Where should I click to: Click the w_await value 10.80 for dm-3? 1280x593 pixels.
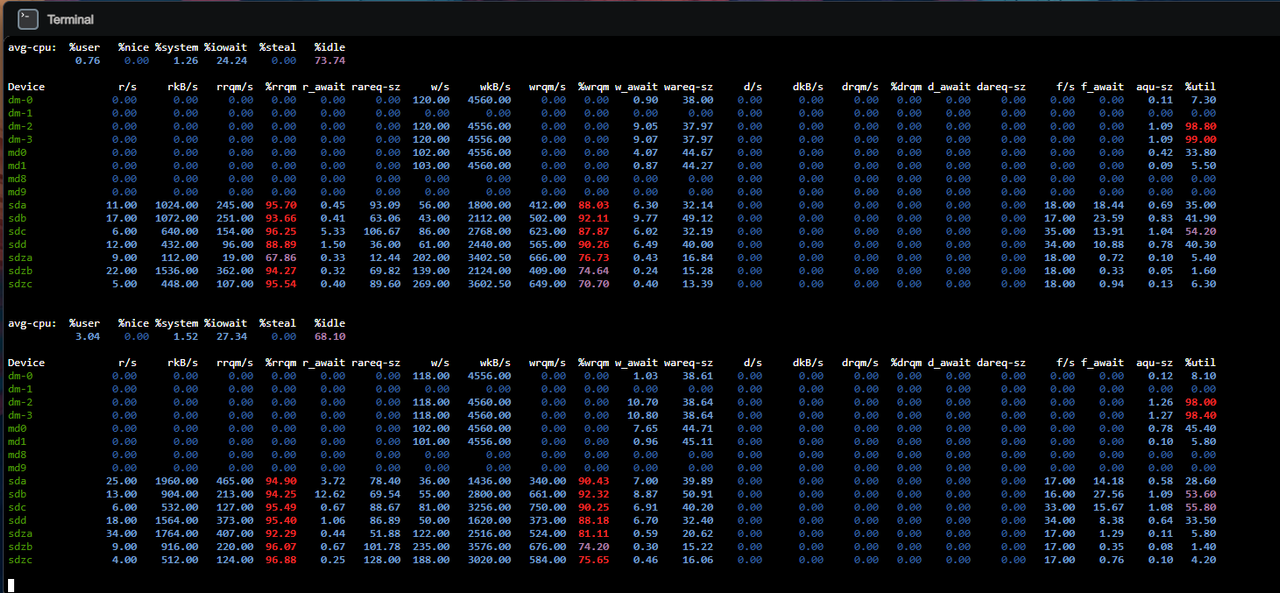642,415
